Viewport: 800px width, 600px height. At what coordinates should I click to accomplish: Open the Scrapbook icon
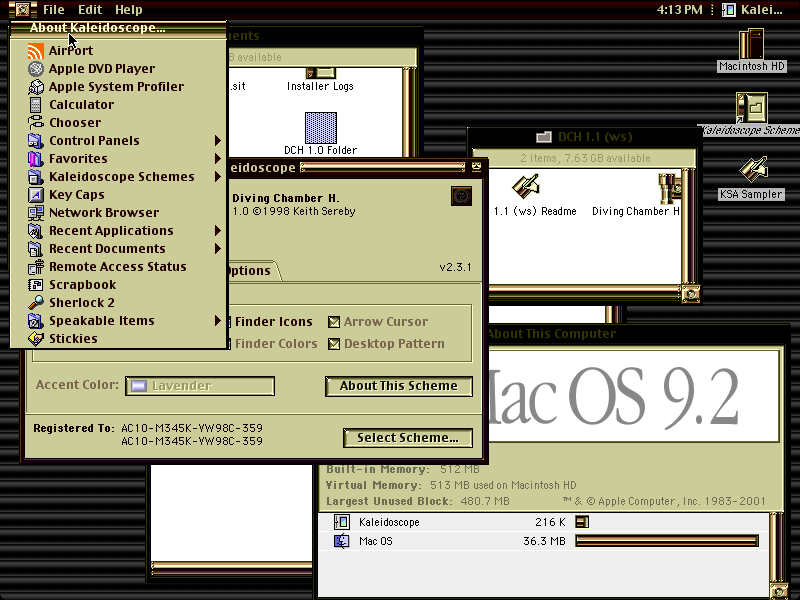(x=36, y=285)
